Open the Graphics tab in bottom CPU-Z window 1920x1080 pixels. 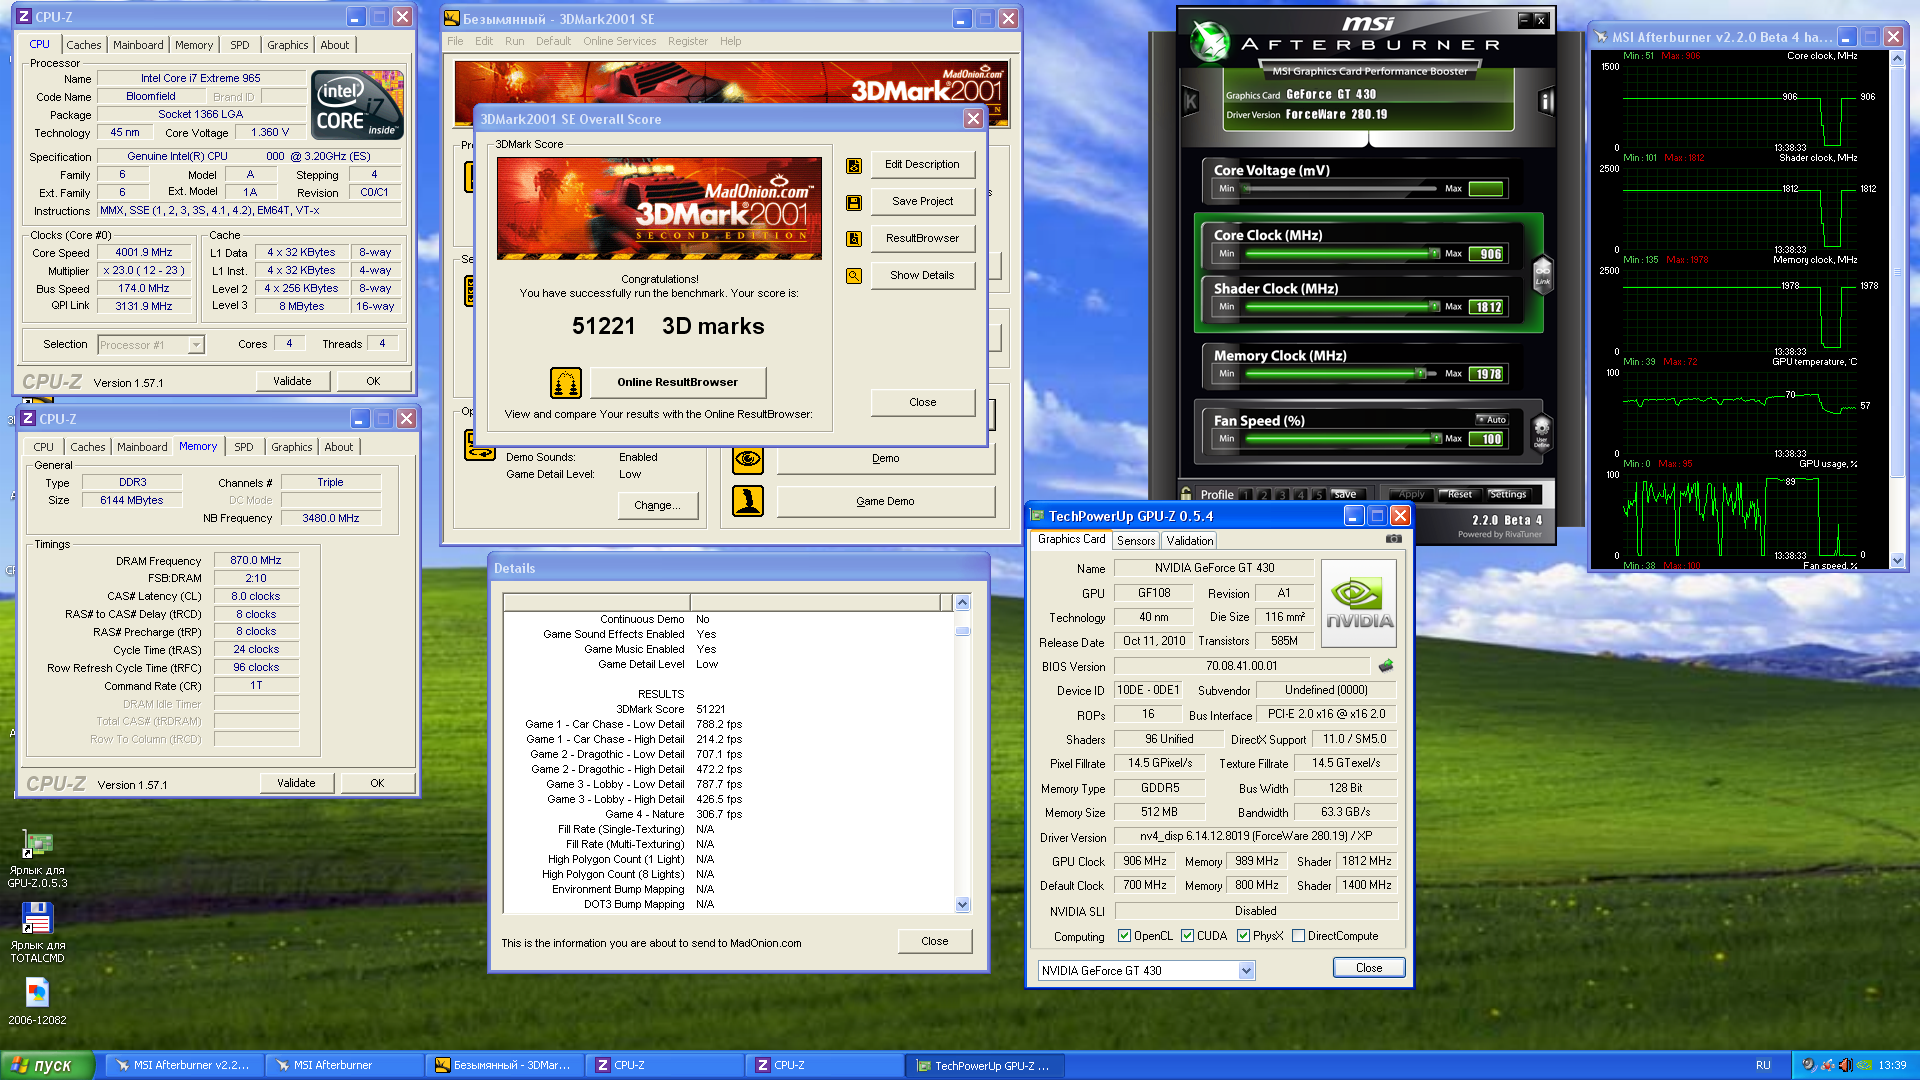click(x=292, y=447)
